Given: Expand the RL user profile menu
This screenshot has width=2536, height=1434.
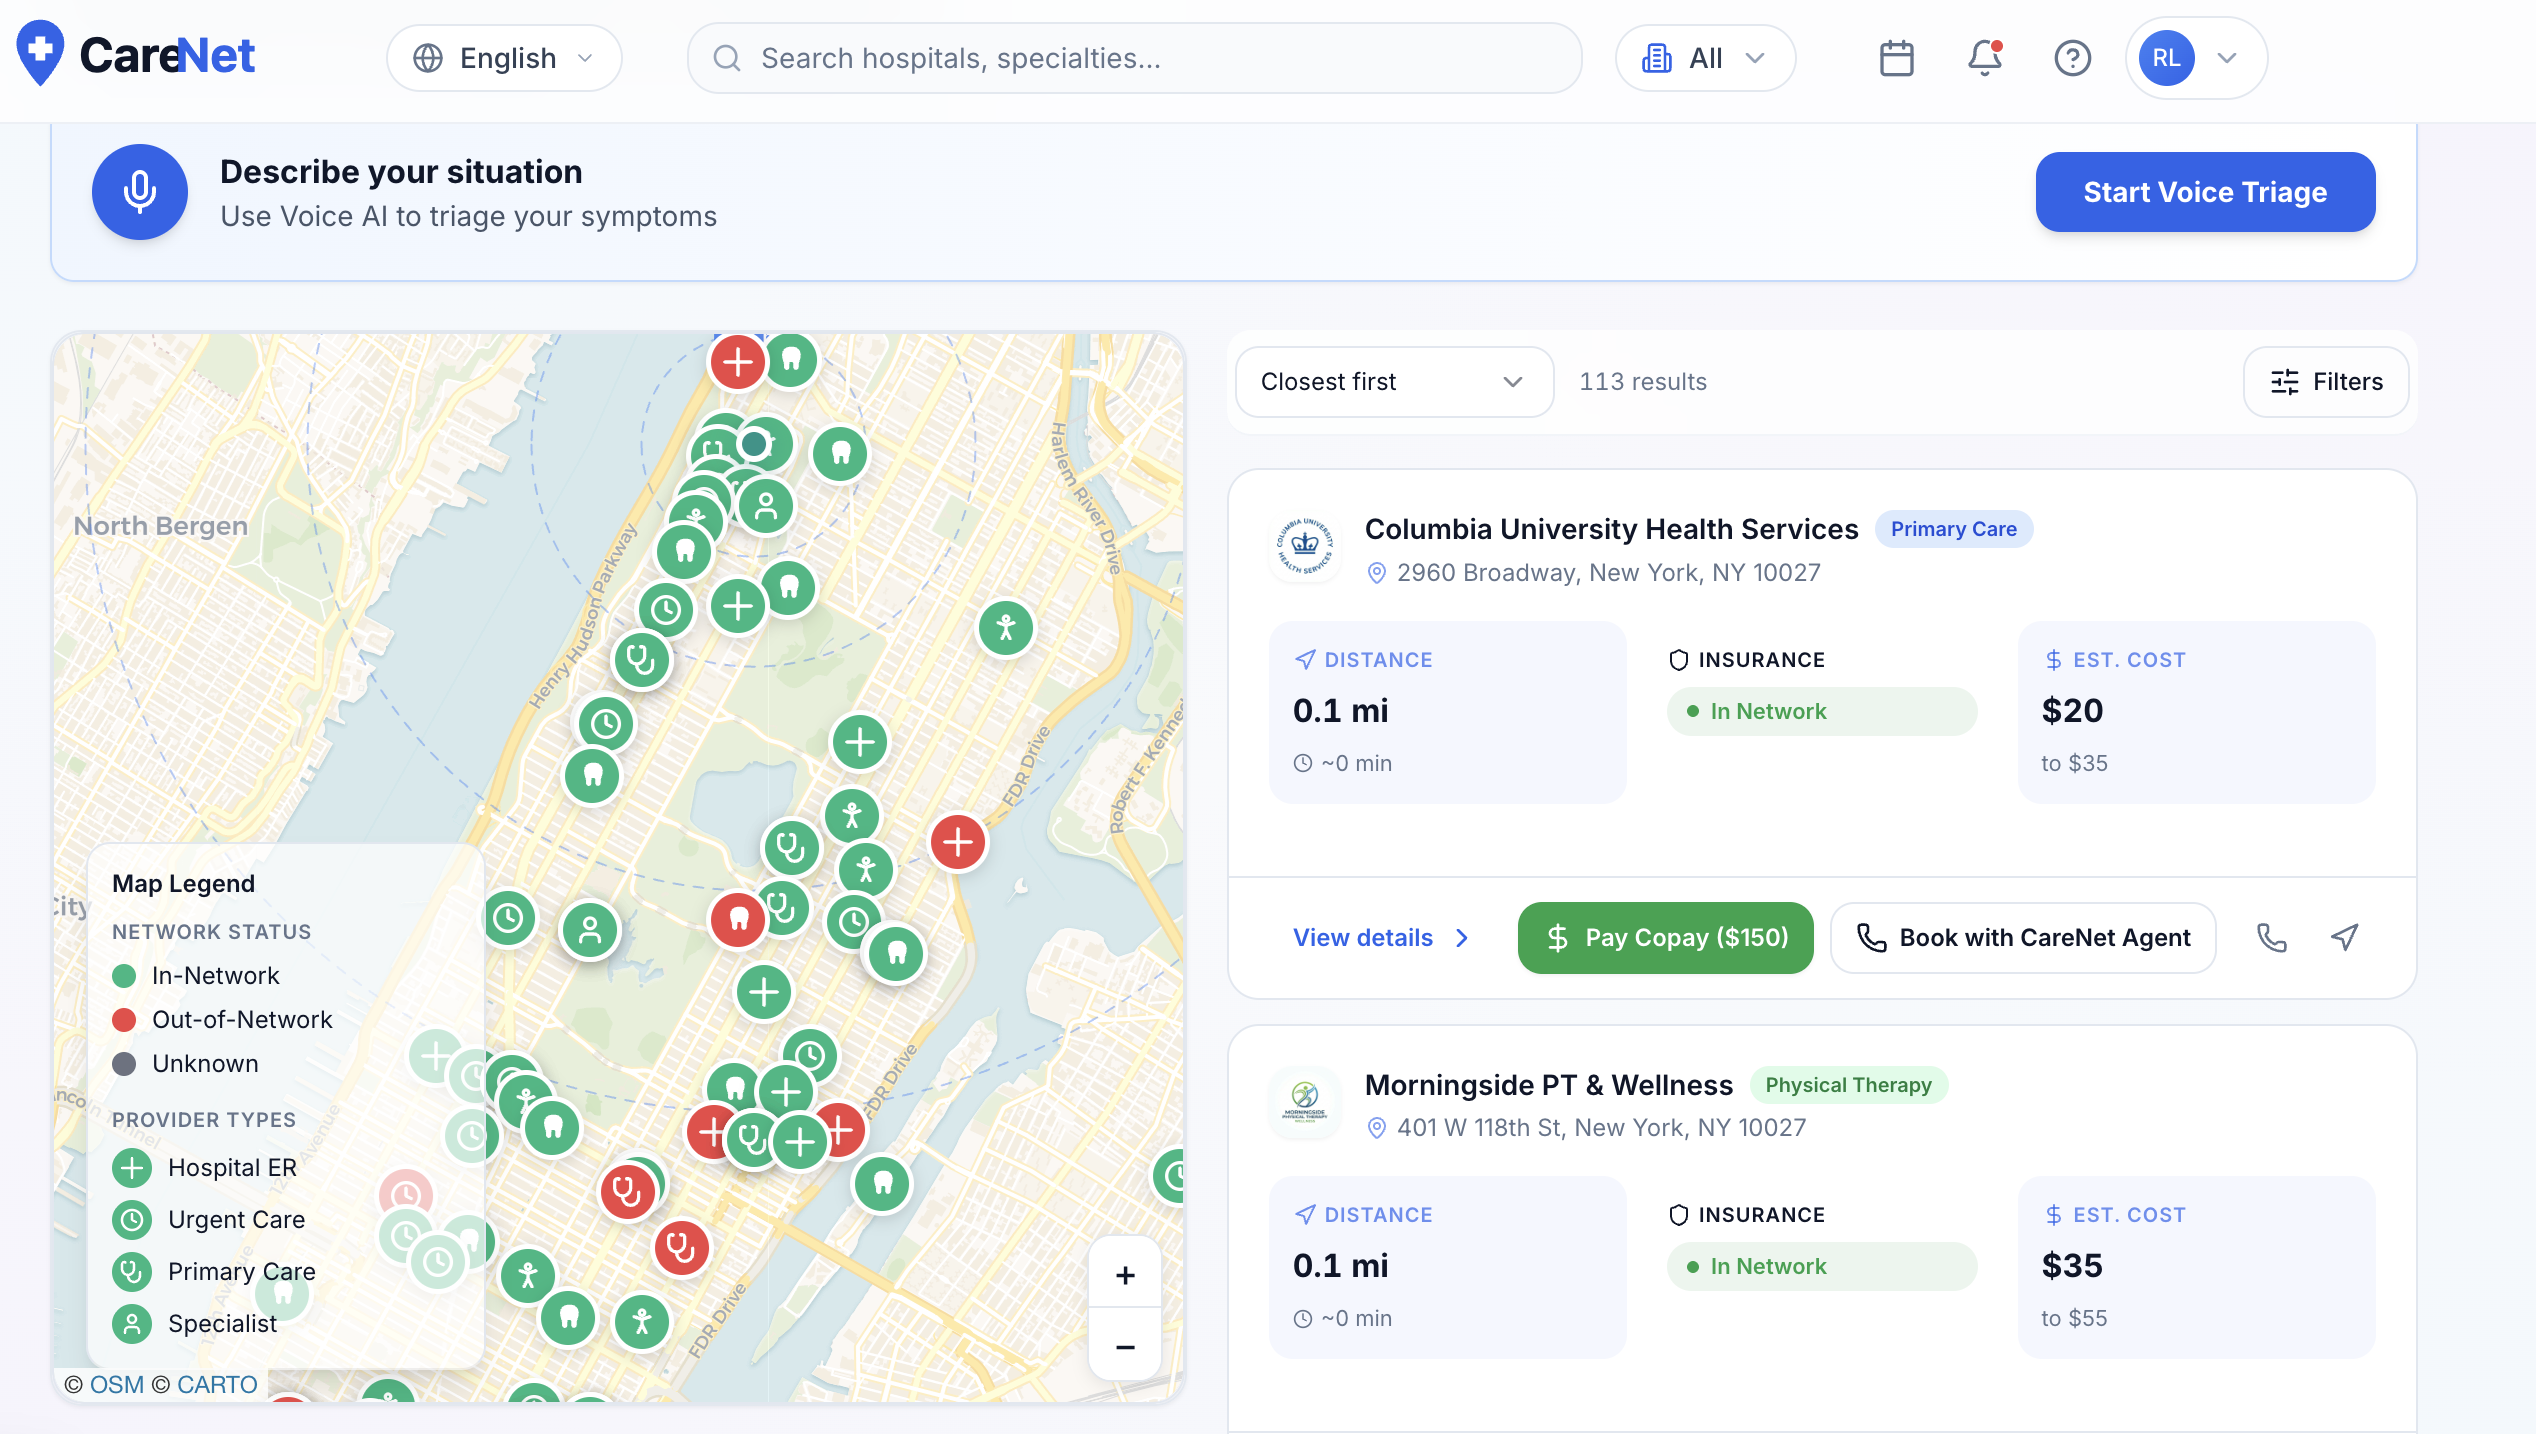Looking at the screenshot, I should tap(2195, 58).
